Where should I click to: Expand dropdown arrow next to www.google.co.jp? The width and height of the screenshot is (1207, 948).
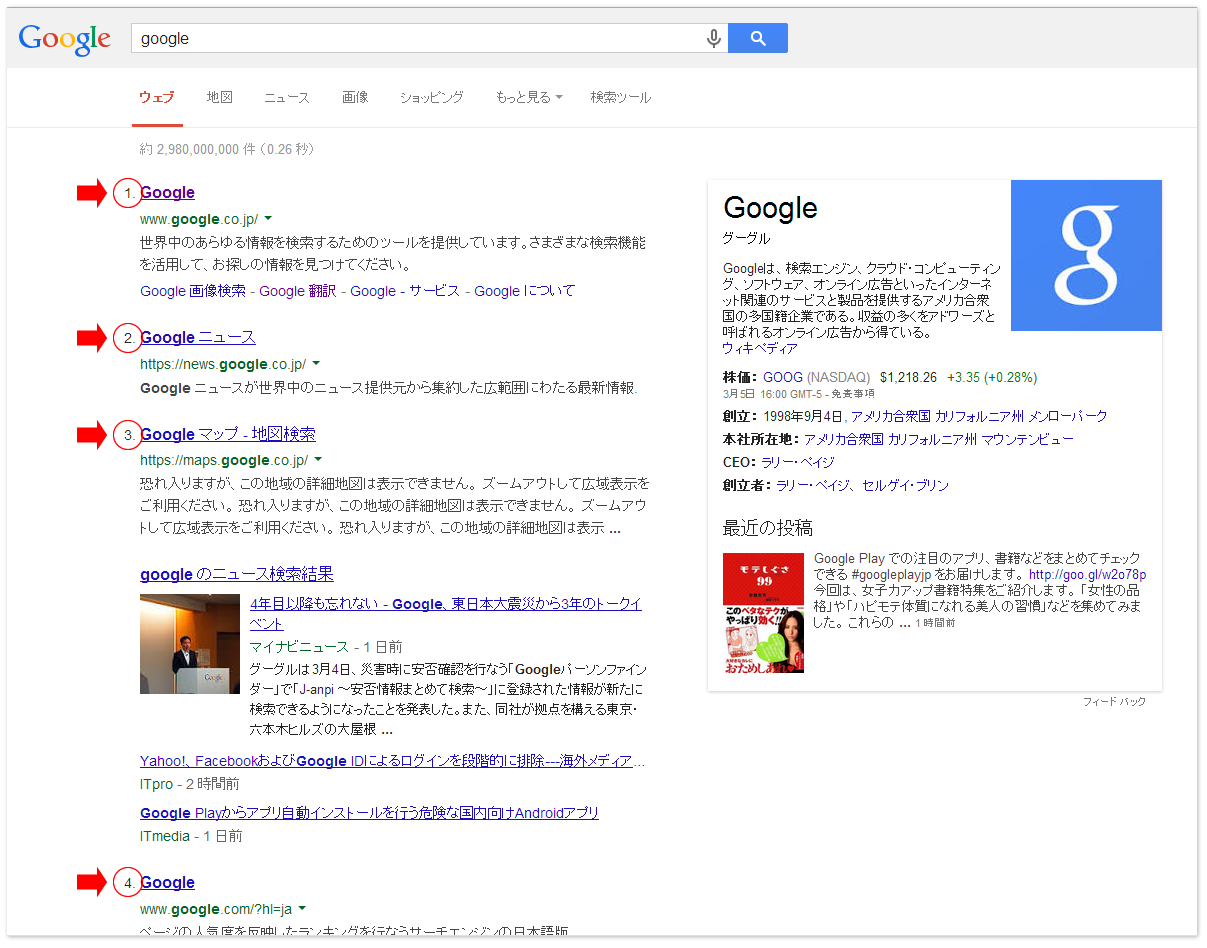268,218
